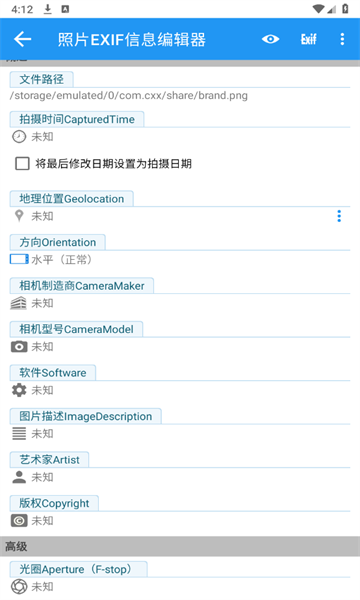The height and width of the screenshot is (600, 360).
Task: Open the Geolocation row's three-dot options
Action: click(339, 216)
